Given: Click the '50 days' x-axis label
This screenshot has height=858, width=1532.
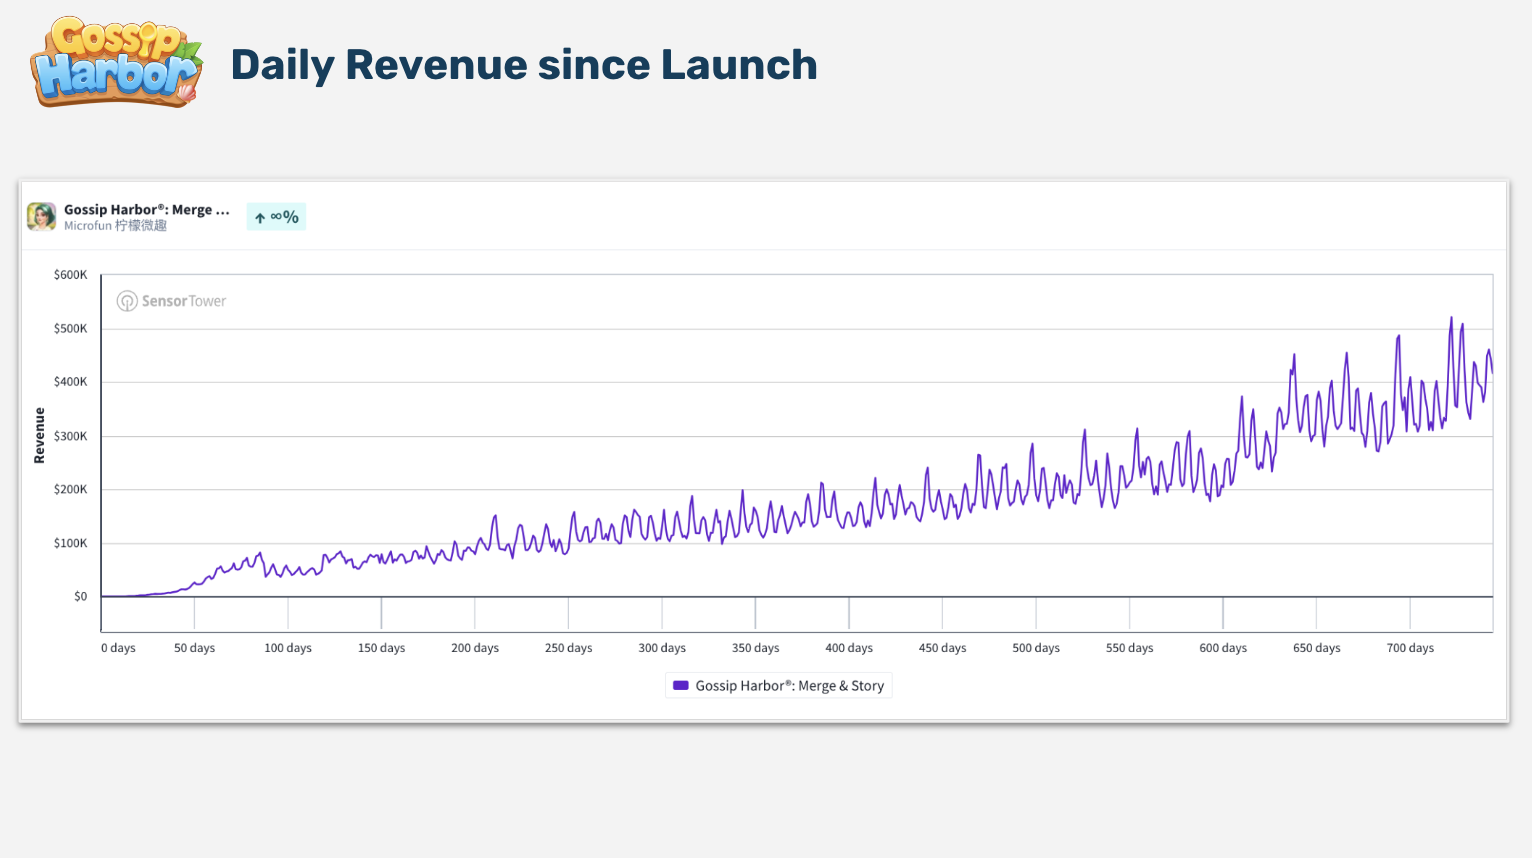Looking at the screenshot, I should coord(195,648).
